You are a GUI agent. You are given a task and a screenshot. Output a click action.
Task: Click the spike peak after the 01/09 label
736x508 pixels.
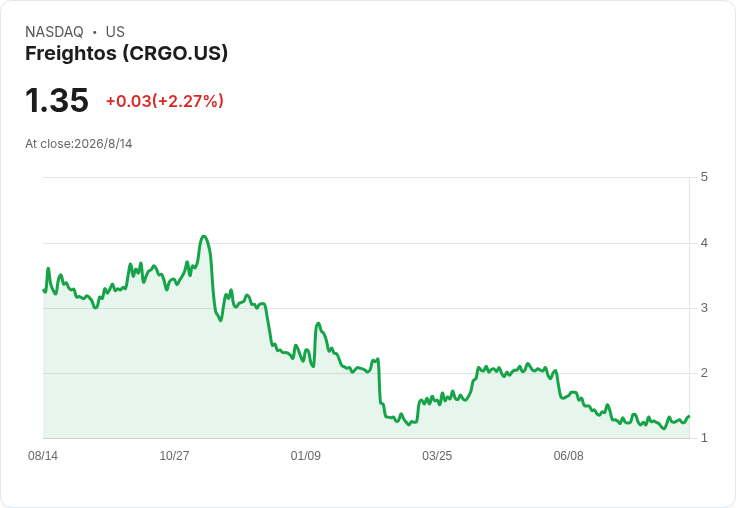pos(318,323)
